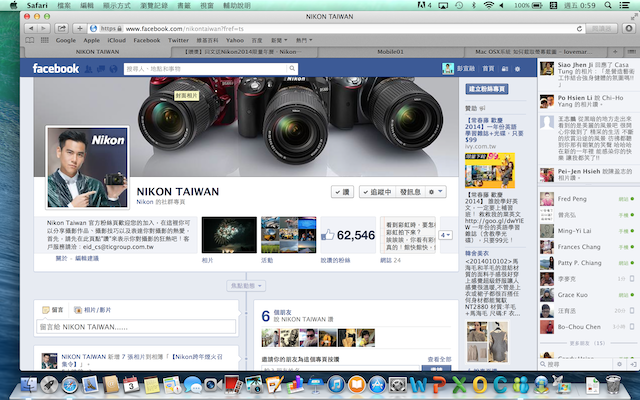The width and height of the screenshot is (640, 400).
Task: Click the 留言給 NIKON TAIWAN post box
Action: coord(136,327)
